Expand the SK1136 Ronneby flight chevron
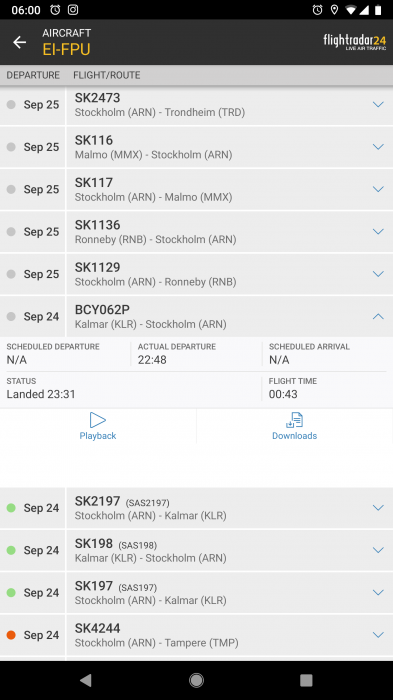The width and height of the screenshot is (393, 700). click(x=378, y=232)
